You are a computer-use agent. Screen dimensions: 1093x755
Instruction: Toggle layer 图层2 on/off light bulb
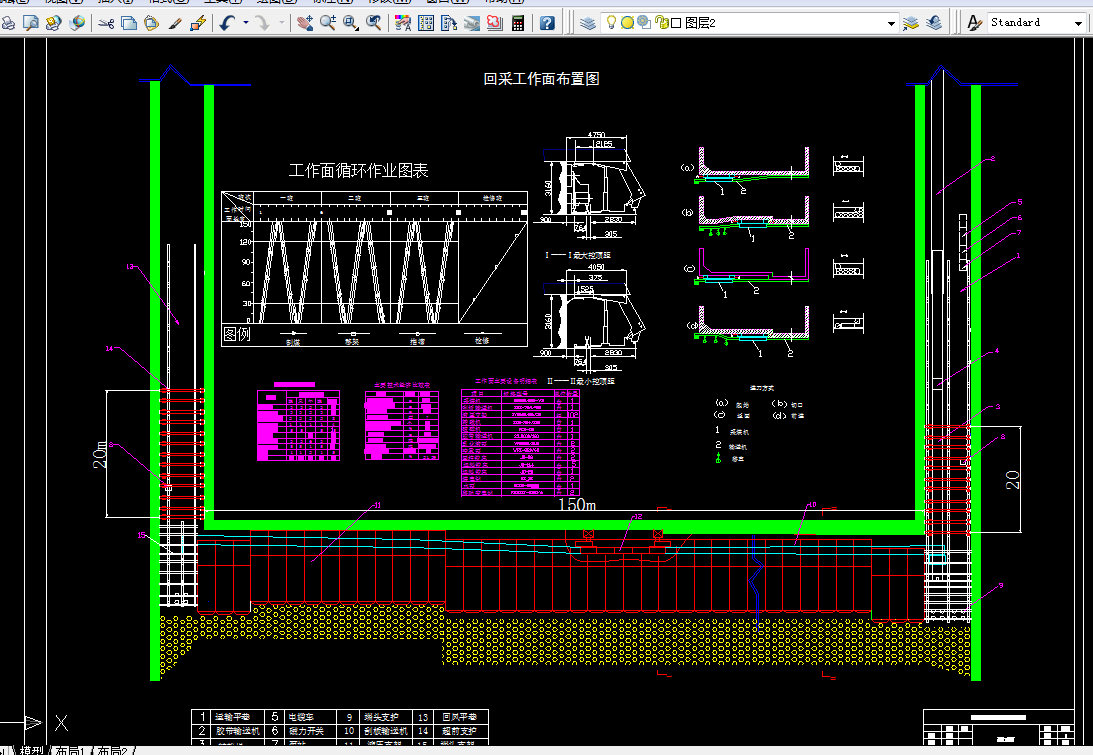(611, 22)
